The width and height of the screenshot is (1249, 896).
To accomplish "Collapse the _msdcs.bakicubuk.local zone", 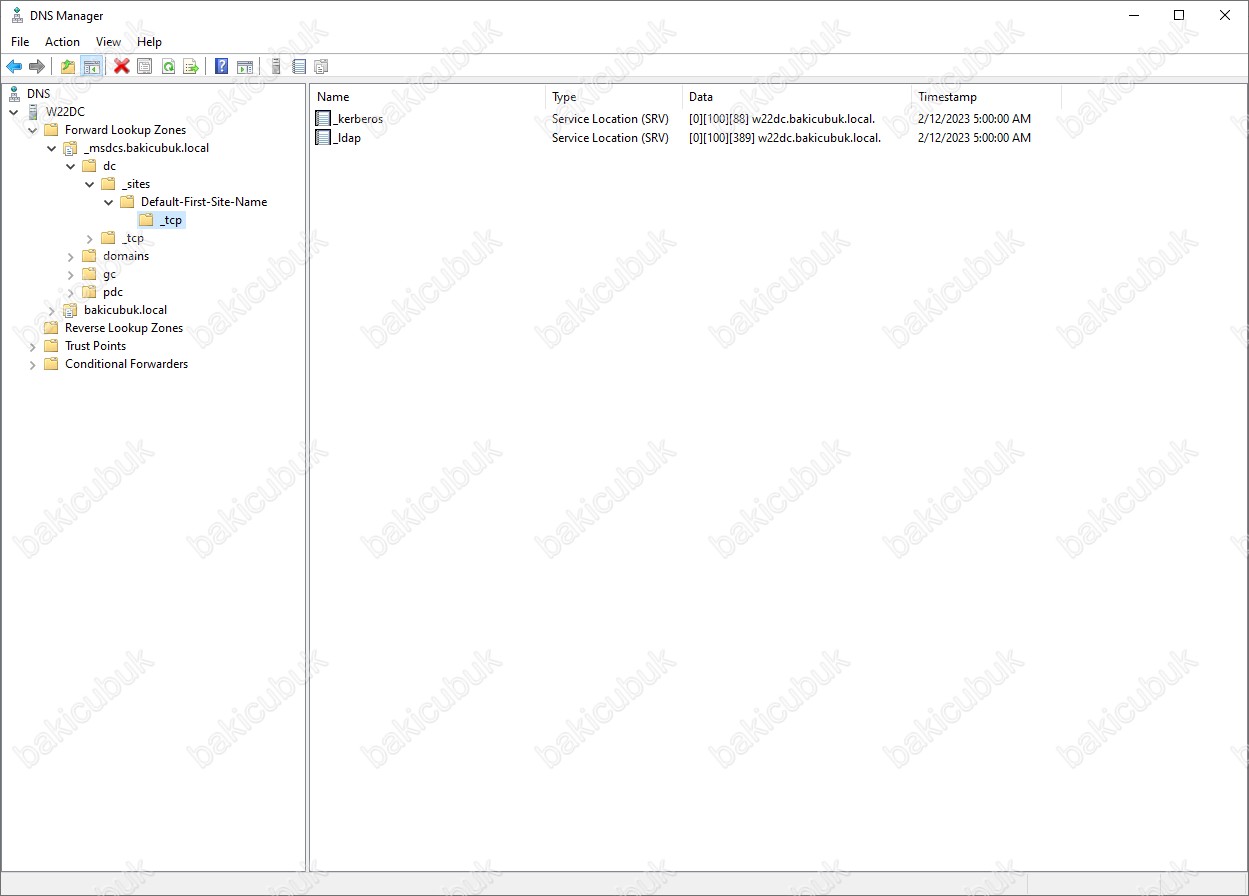I will (52, 148).
